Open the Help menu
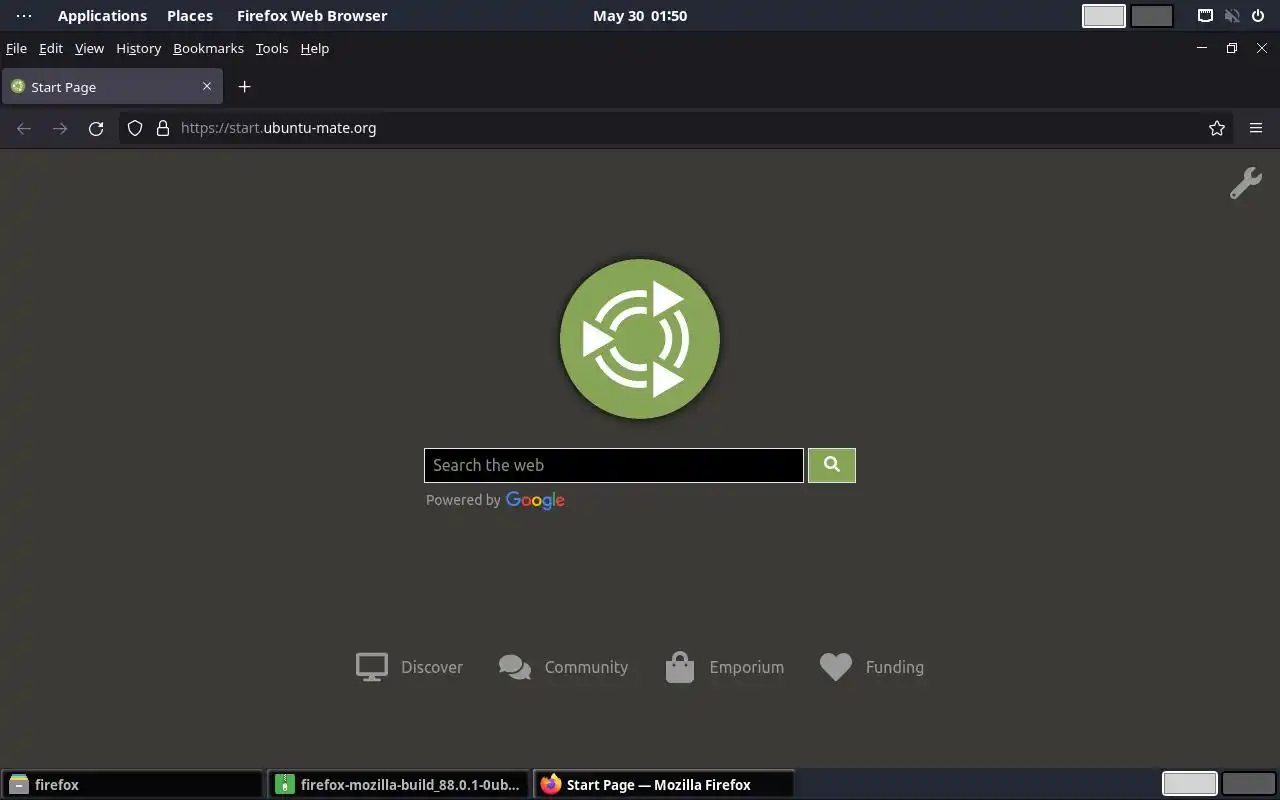1280x800 pixels. tap(314, 48)
